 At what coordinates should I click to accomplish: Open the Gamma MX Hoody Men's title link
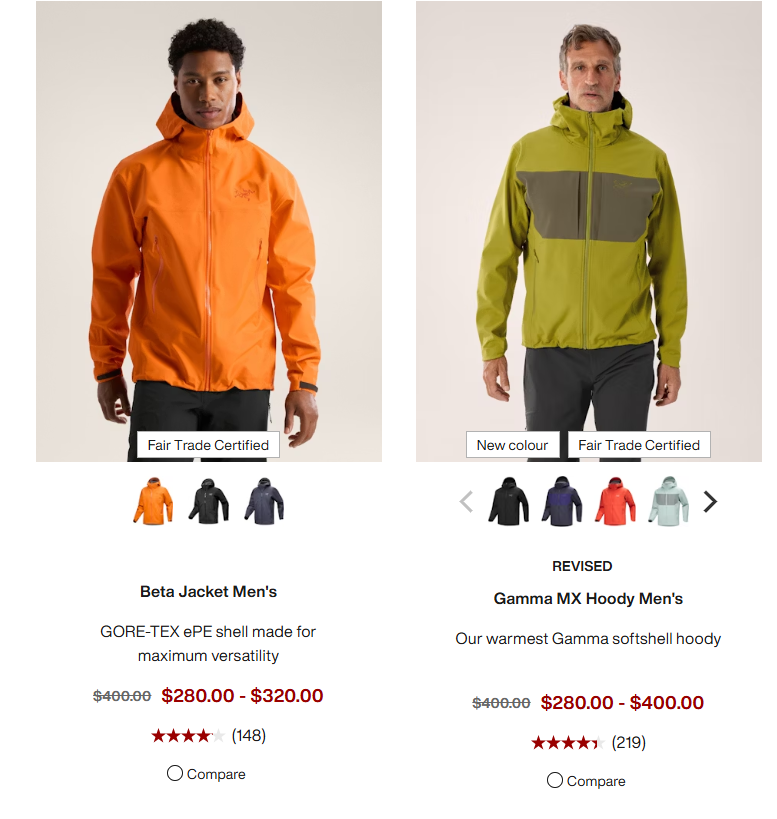coord(588,599)
